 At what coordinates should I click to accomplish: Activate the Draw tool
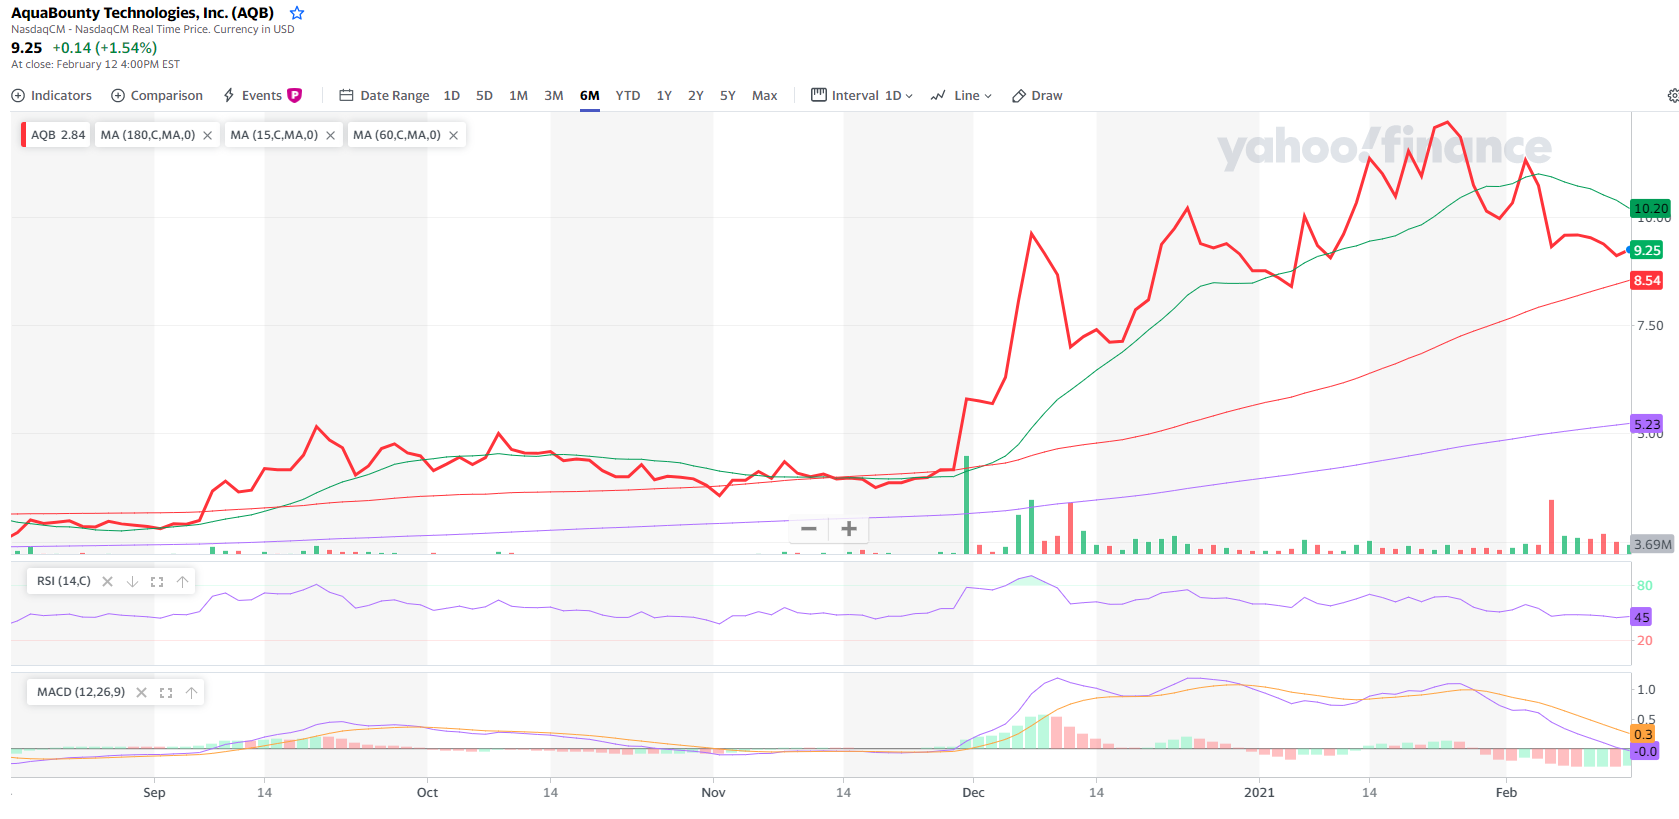point(1037,95)
